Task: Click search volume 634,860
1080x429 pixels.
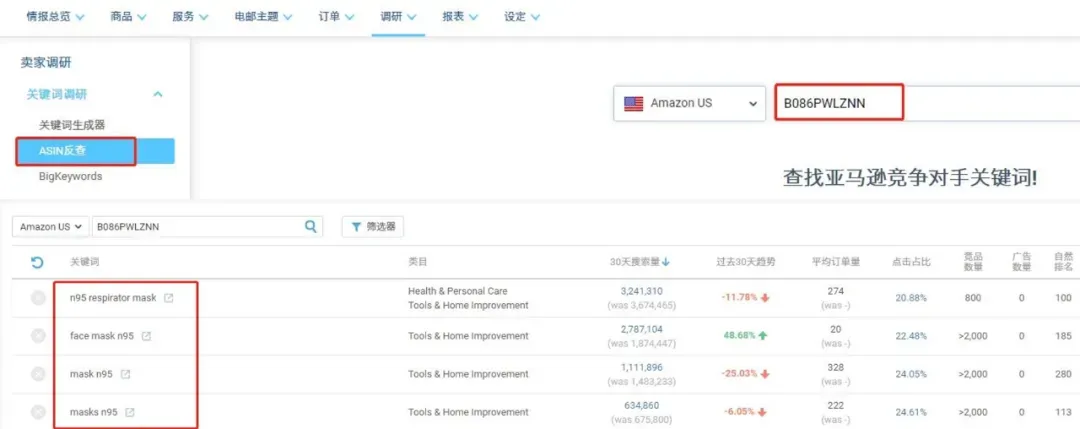Action: (x=641, y=405)
